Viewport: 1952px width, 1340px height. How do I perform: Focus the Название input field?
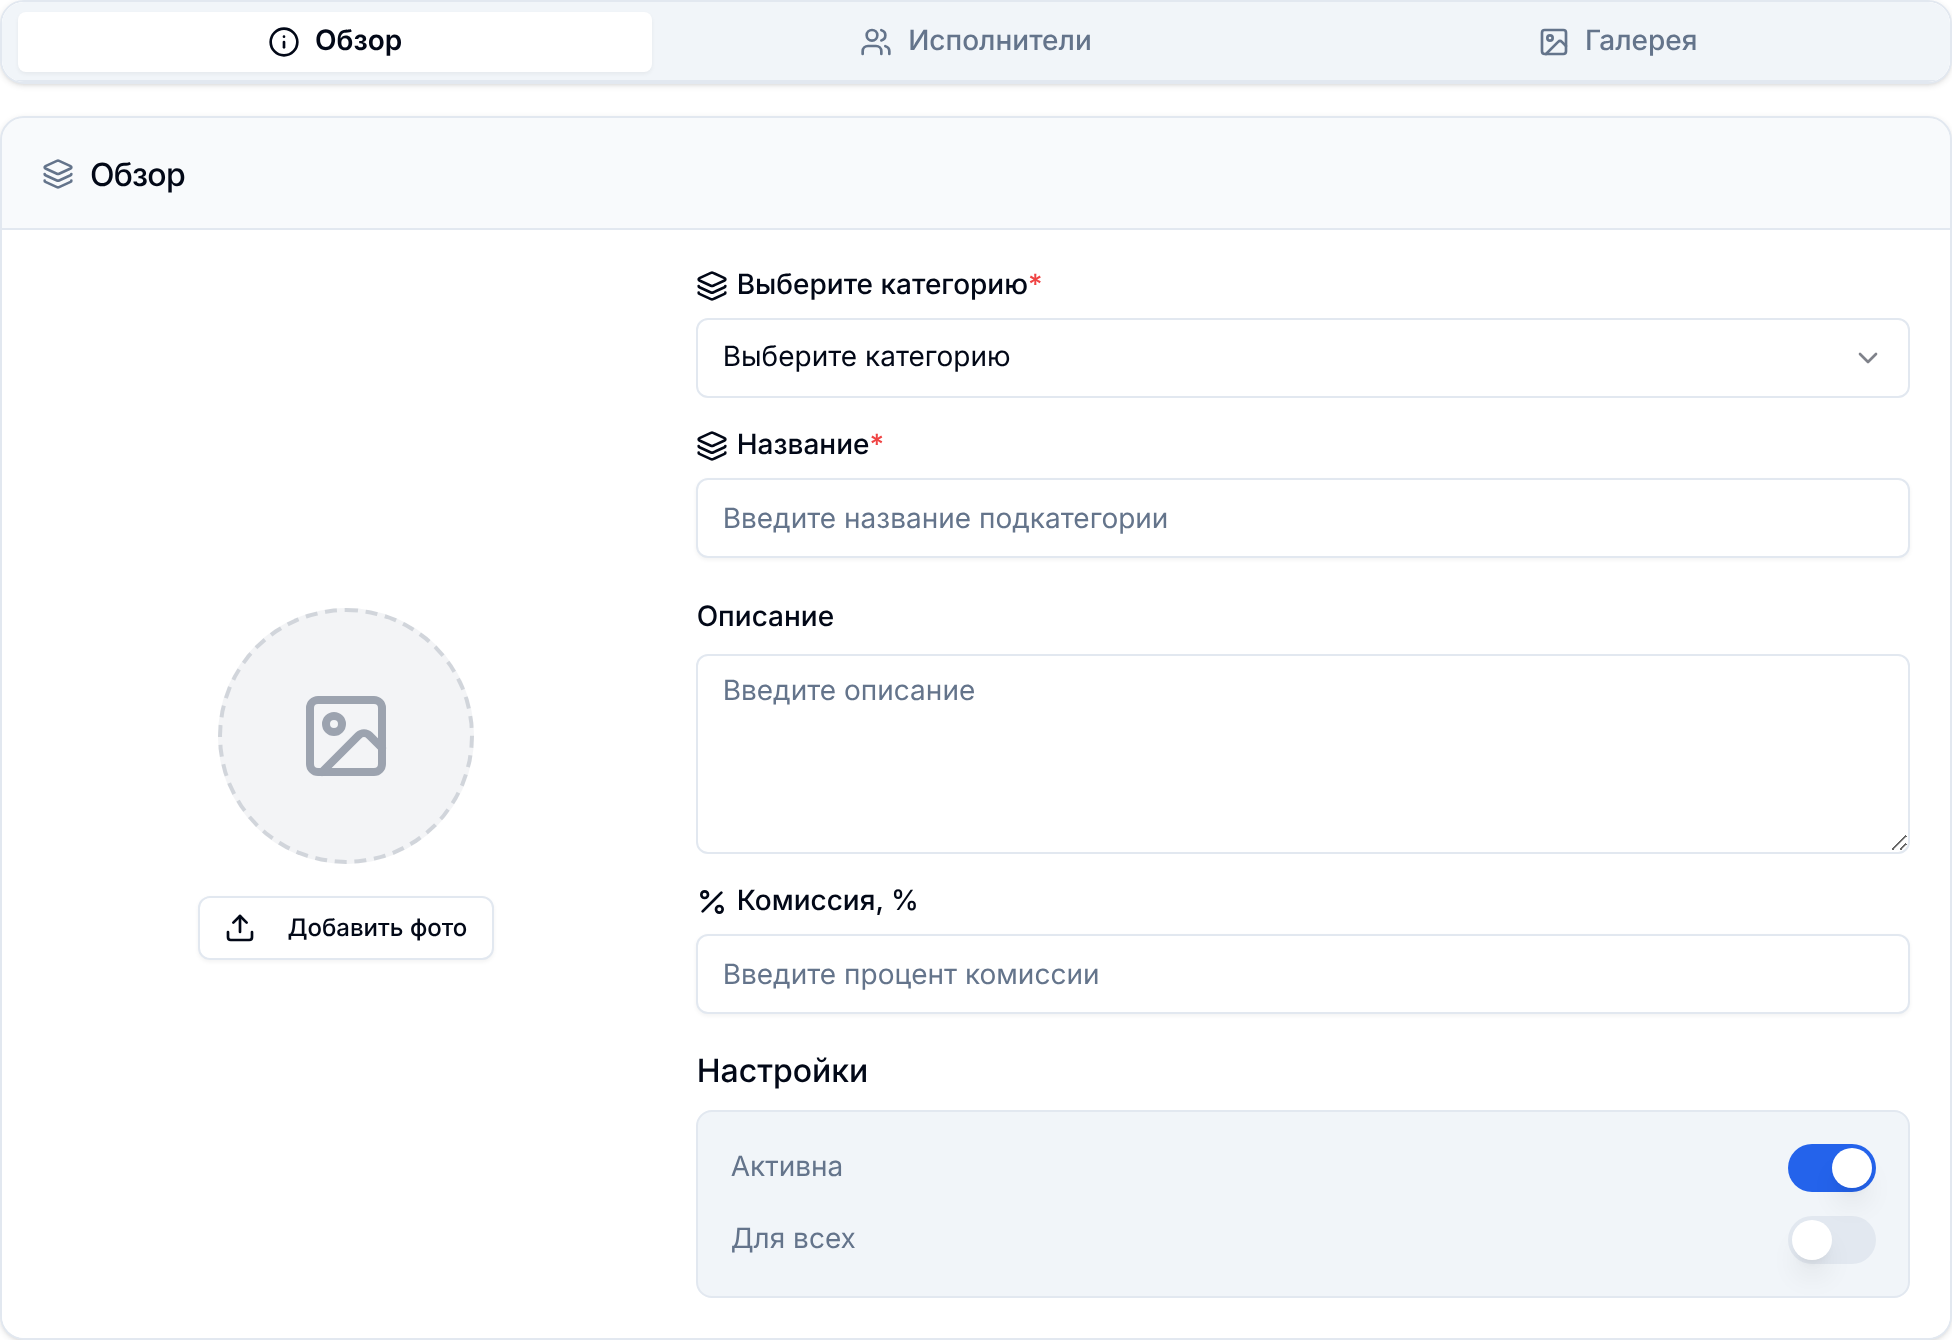point(1302,518)
